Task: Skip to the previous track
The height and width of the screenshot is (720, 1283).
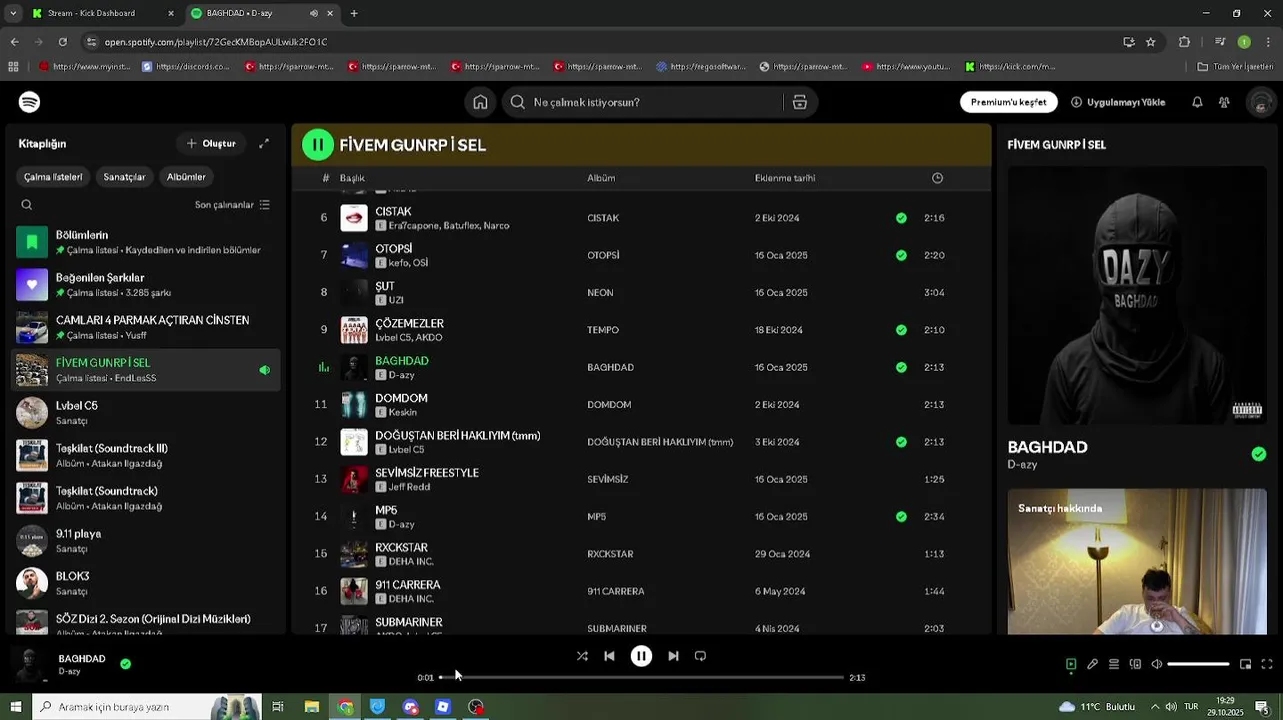Action: click(x=609, y=656)
